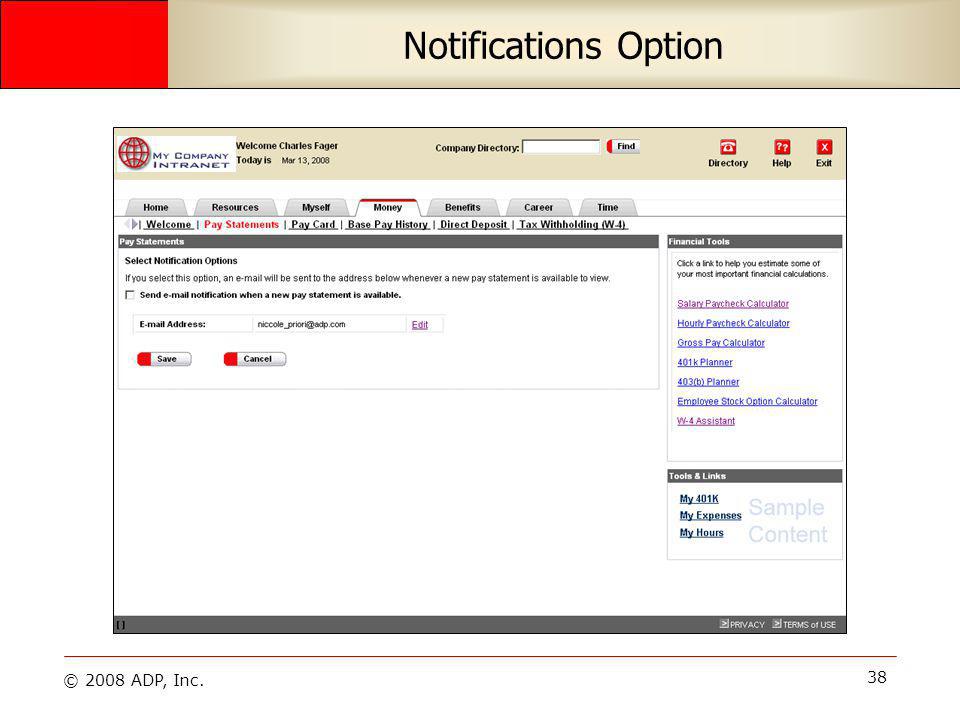
Task: Switch to the Resources tab
Action: [x=235, y=208]
